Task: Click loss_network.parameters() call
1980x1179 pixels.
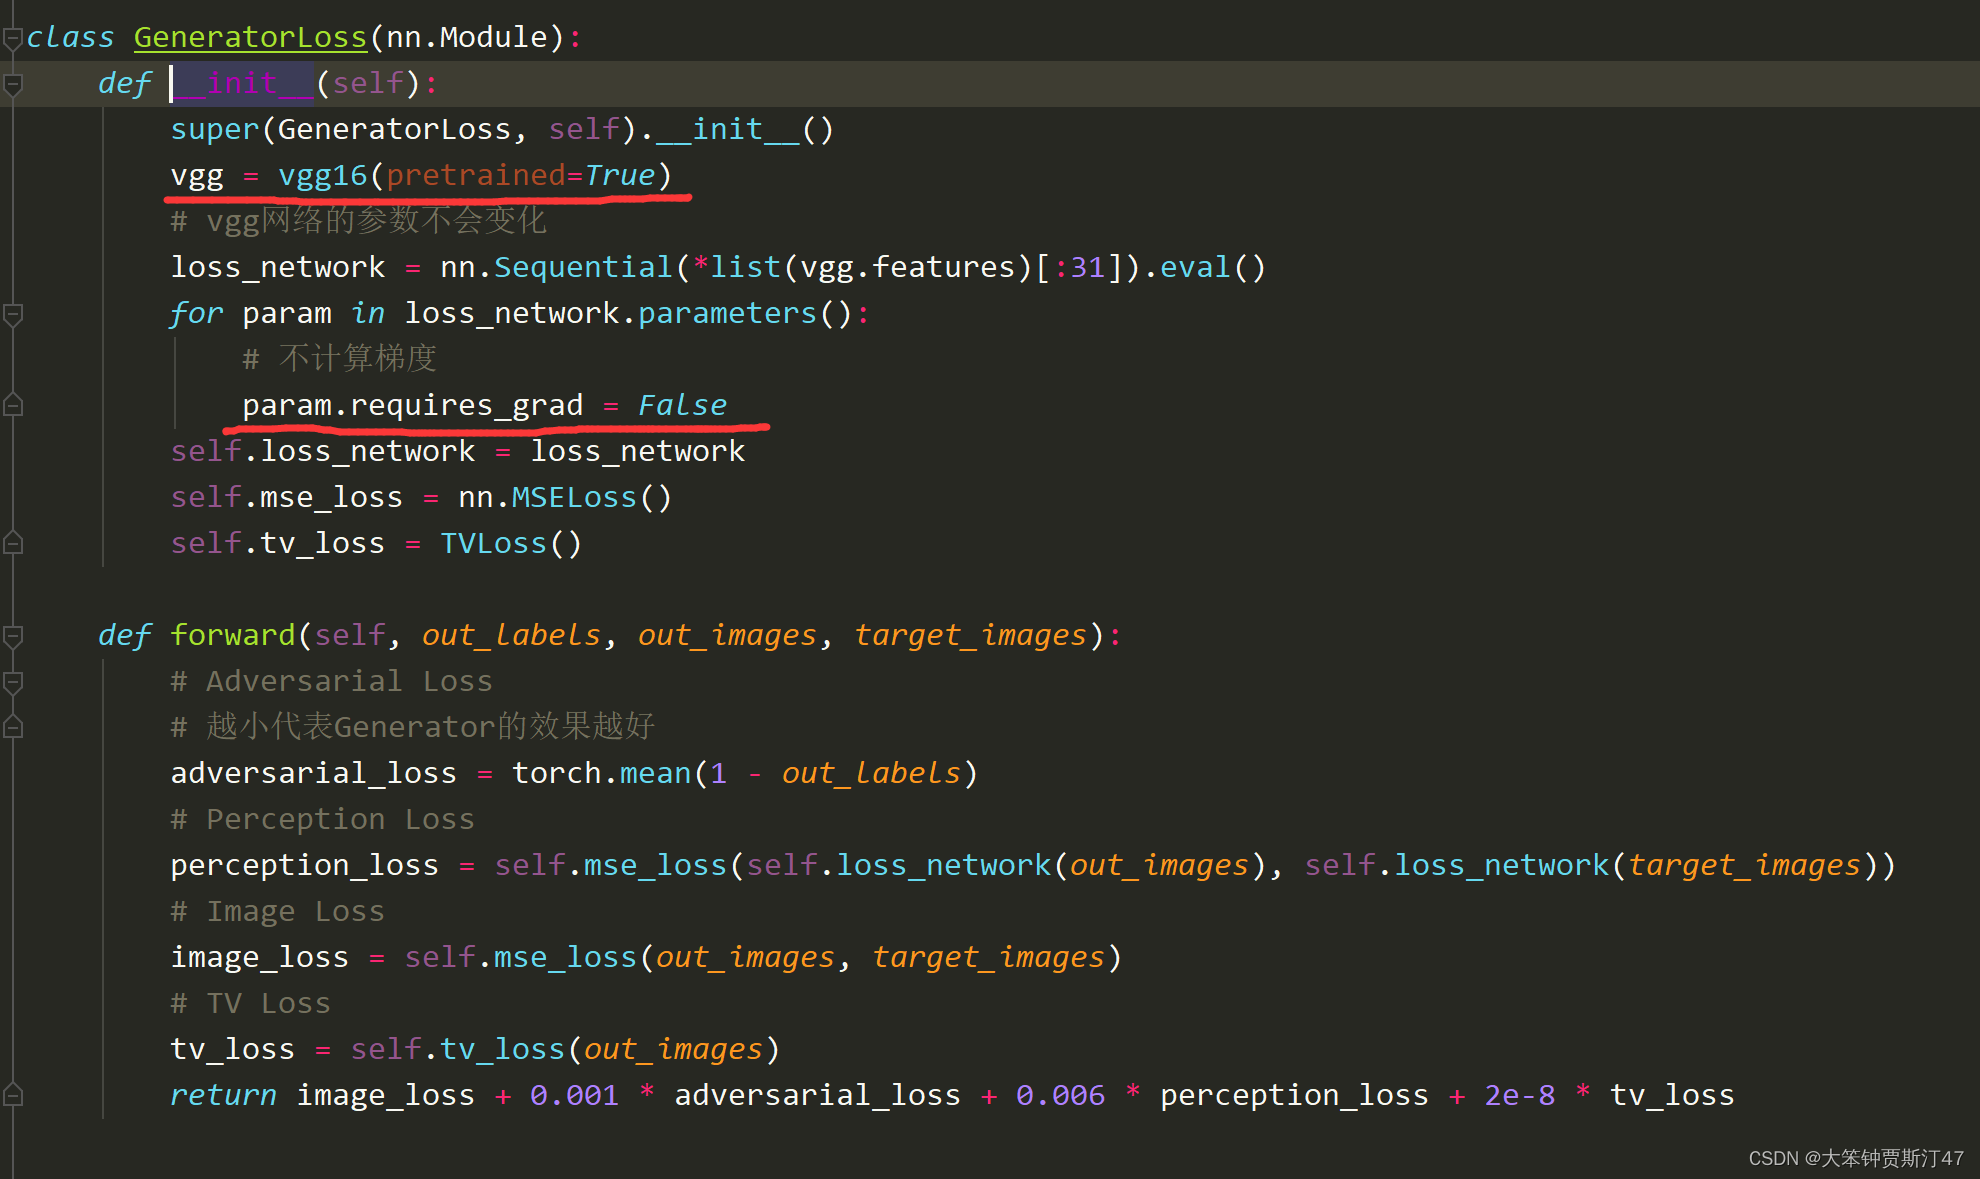Action: (x=629, y=314)
